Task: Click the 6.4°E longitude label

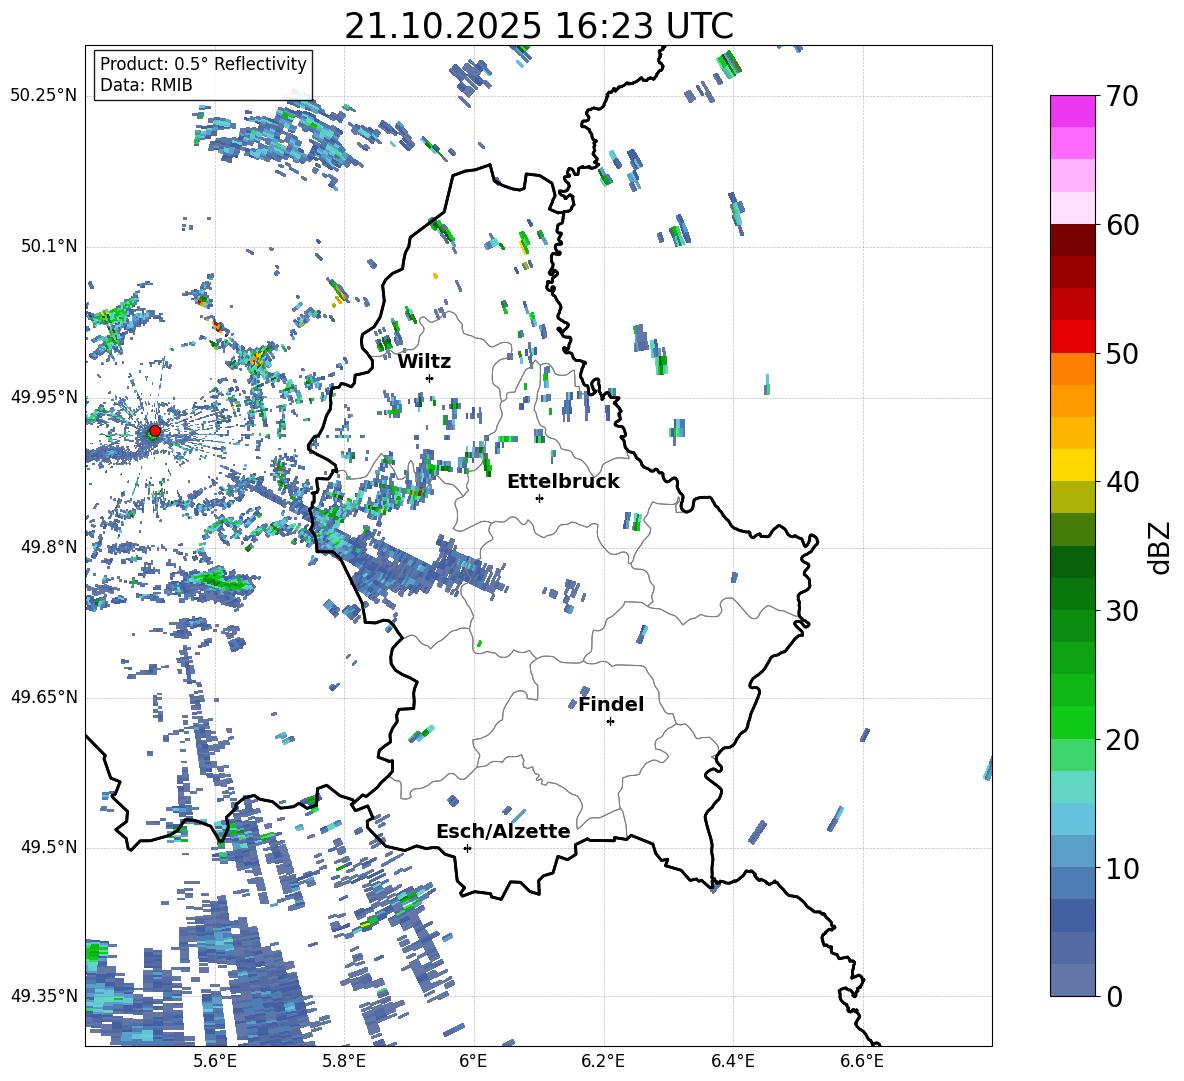Action: (733, 1062)
